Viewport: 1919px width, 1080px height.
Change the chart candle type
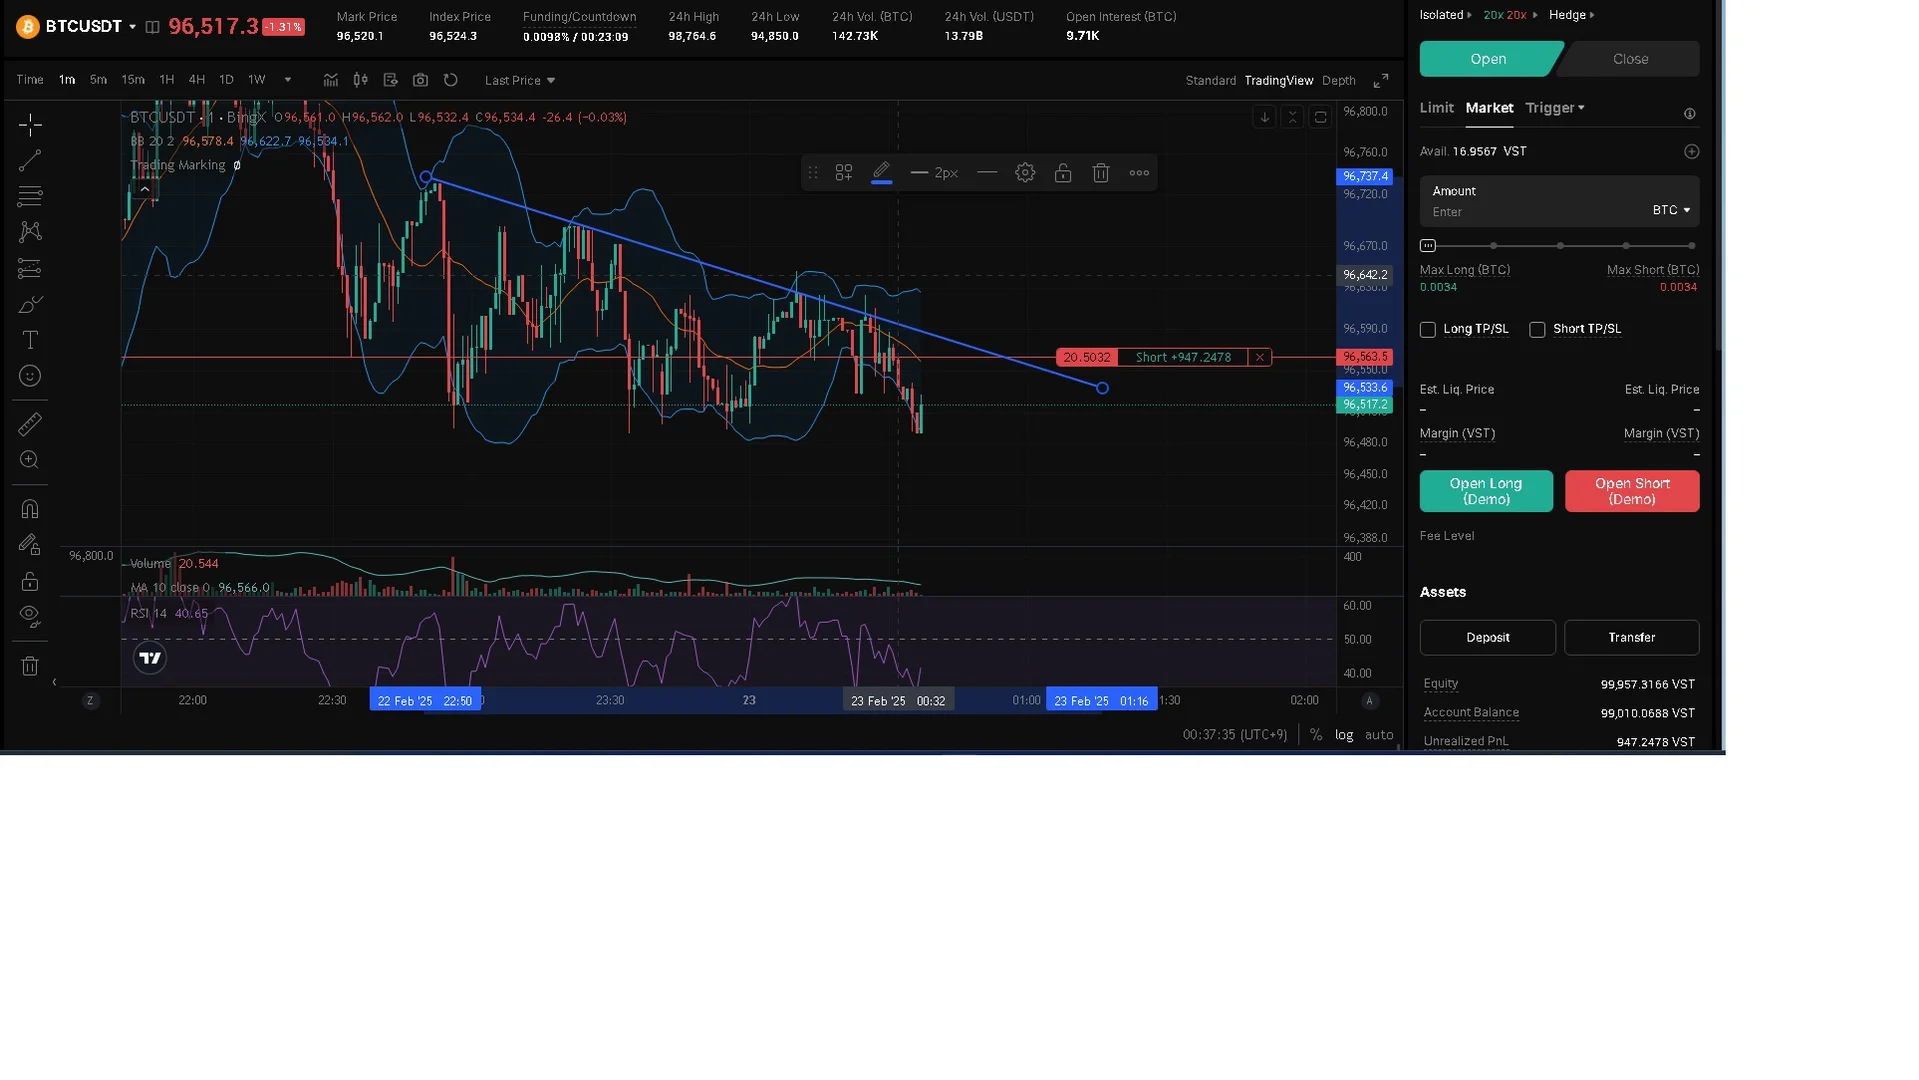tap(361, 80)
